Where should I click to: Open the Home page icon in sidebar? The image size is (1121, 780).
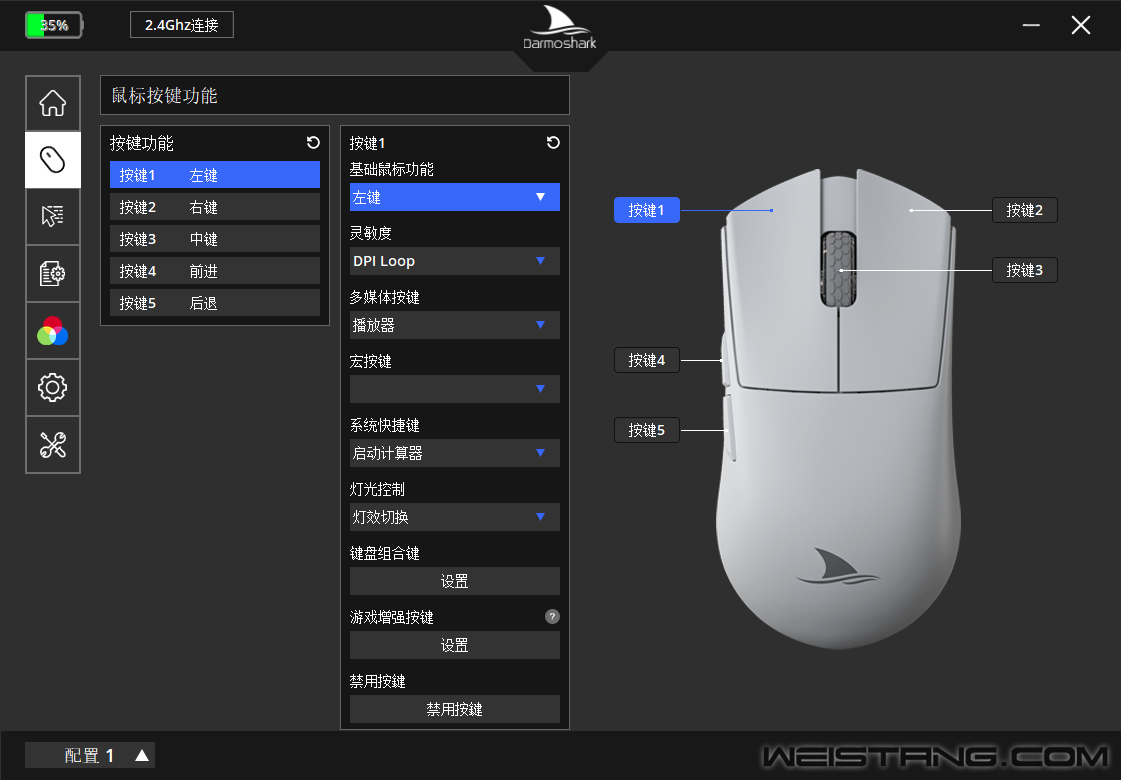pyautogui.click(x=53, y=103)
